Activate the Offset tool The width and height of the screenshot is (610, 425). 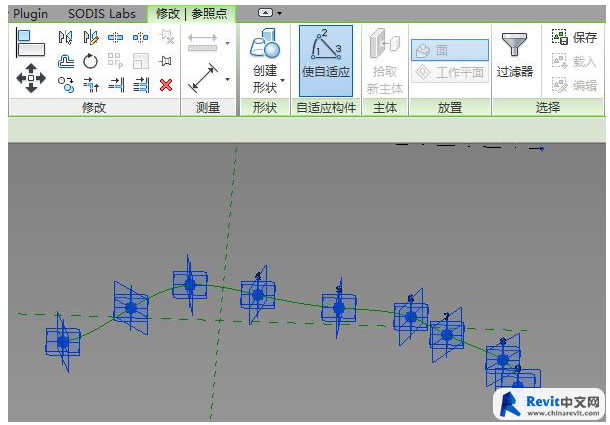pos(66,61)
